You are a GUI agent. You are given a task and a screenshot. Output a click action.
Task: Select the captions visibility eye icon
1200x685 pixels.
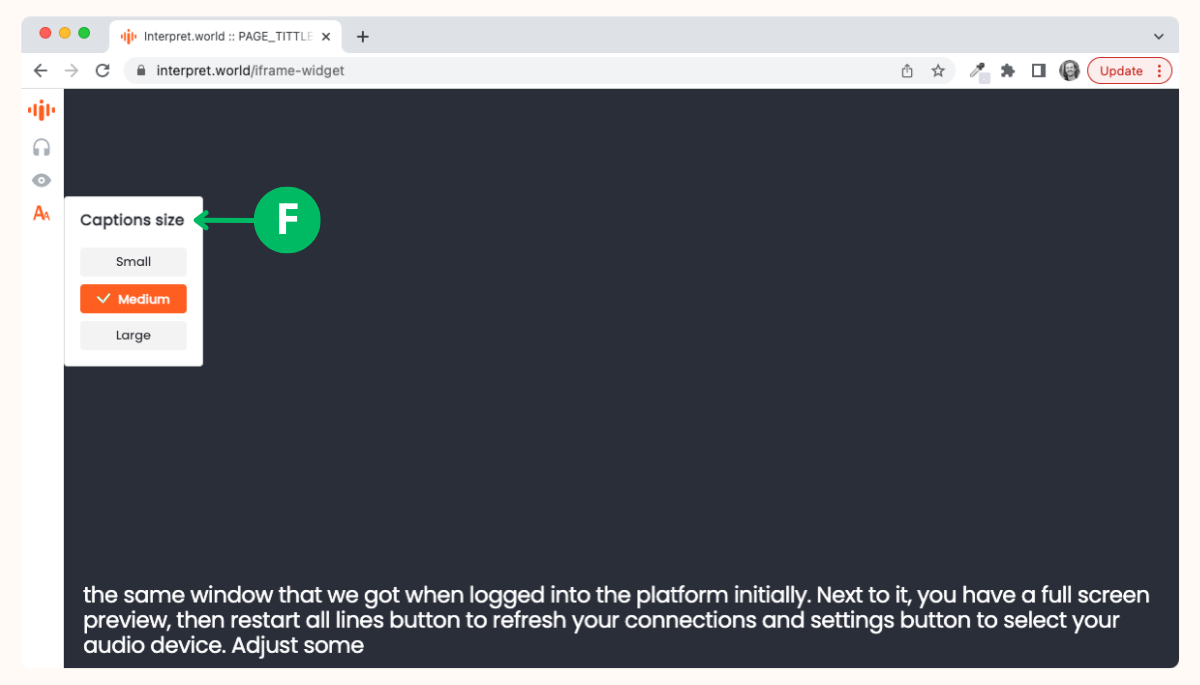(x=40, y=180)
